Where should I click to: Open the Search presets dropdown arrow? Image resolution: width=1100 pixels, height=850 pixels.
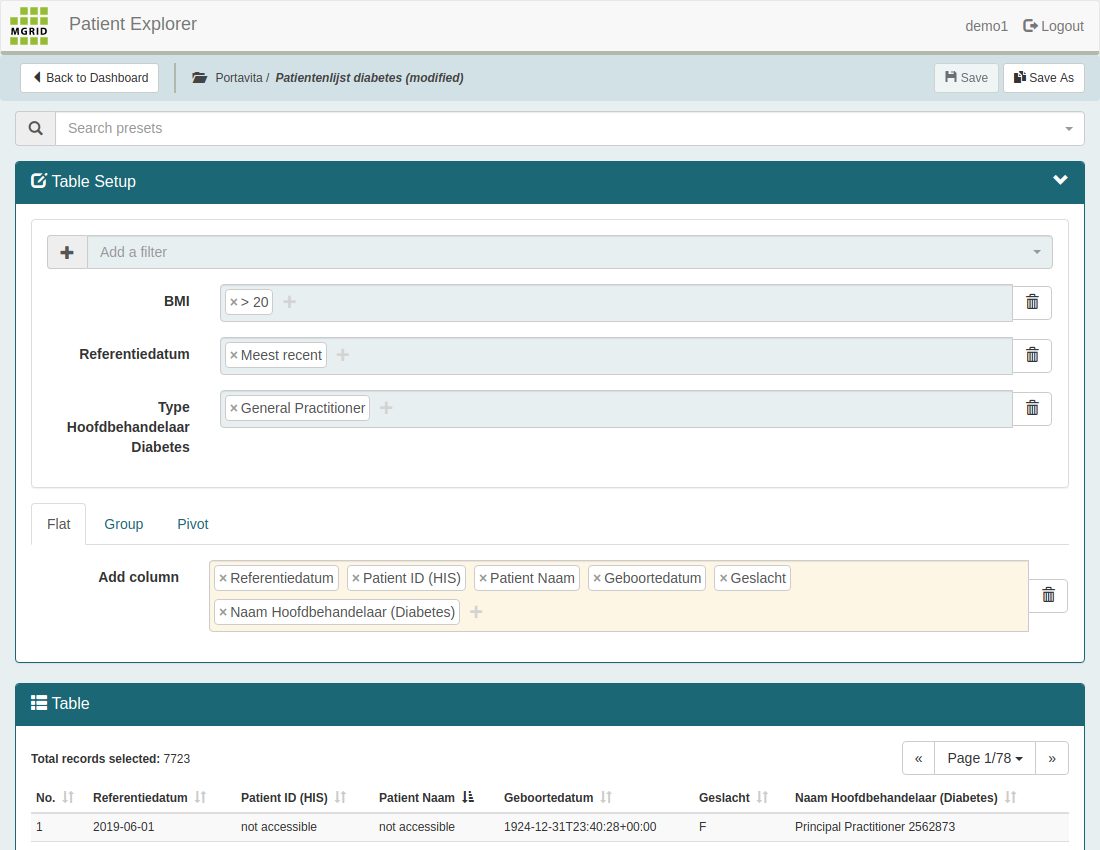(x=1068, y=128)
